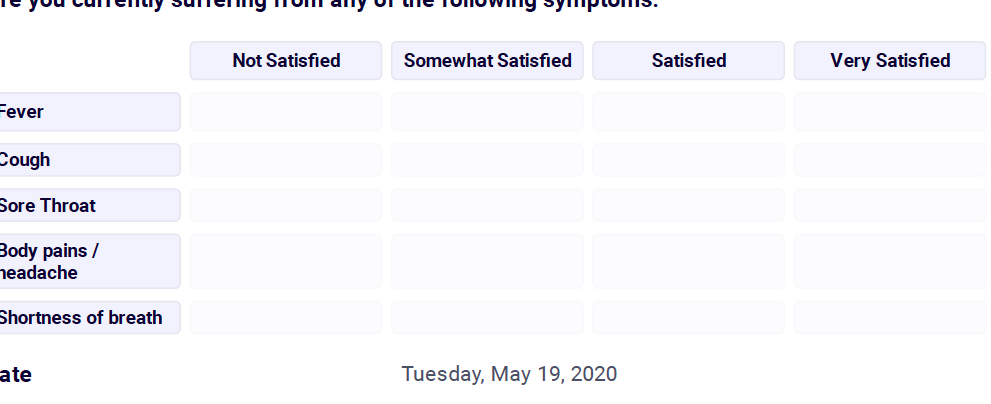Select Somewhat Satisfied for Fever
Image resolution: width=991 pixels, height=404 pixels.
click(x=487, y=112)
